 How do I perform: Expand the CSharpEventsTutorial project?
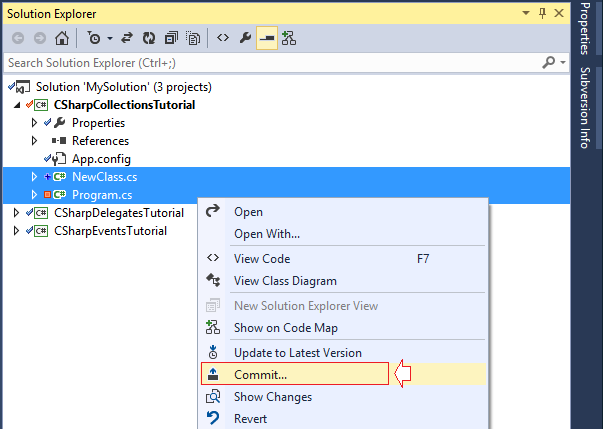tap(16, 231)
